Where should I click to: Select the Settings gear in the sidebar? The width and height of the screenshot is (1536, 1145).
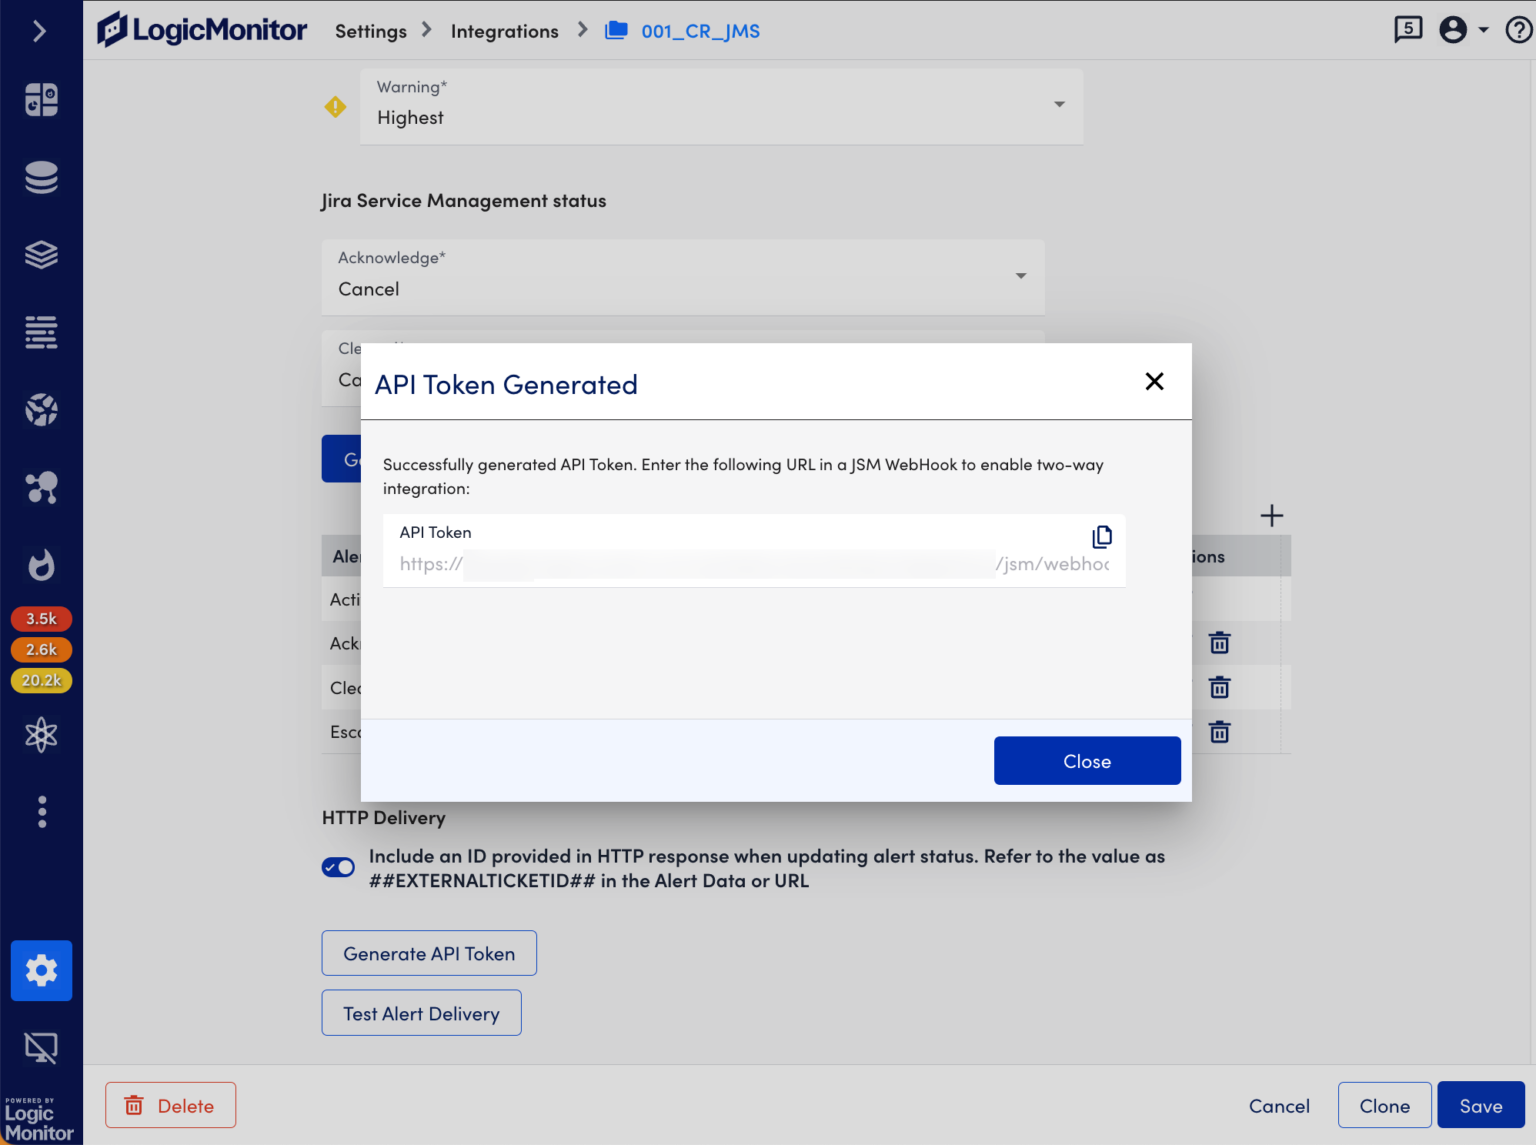click(x=41, y=970)
